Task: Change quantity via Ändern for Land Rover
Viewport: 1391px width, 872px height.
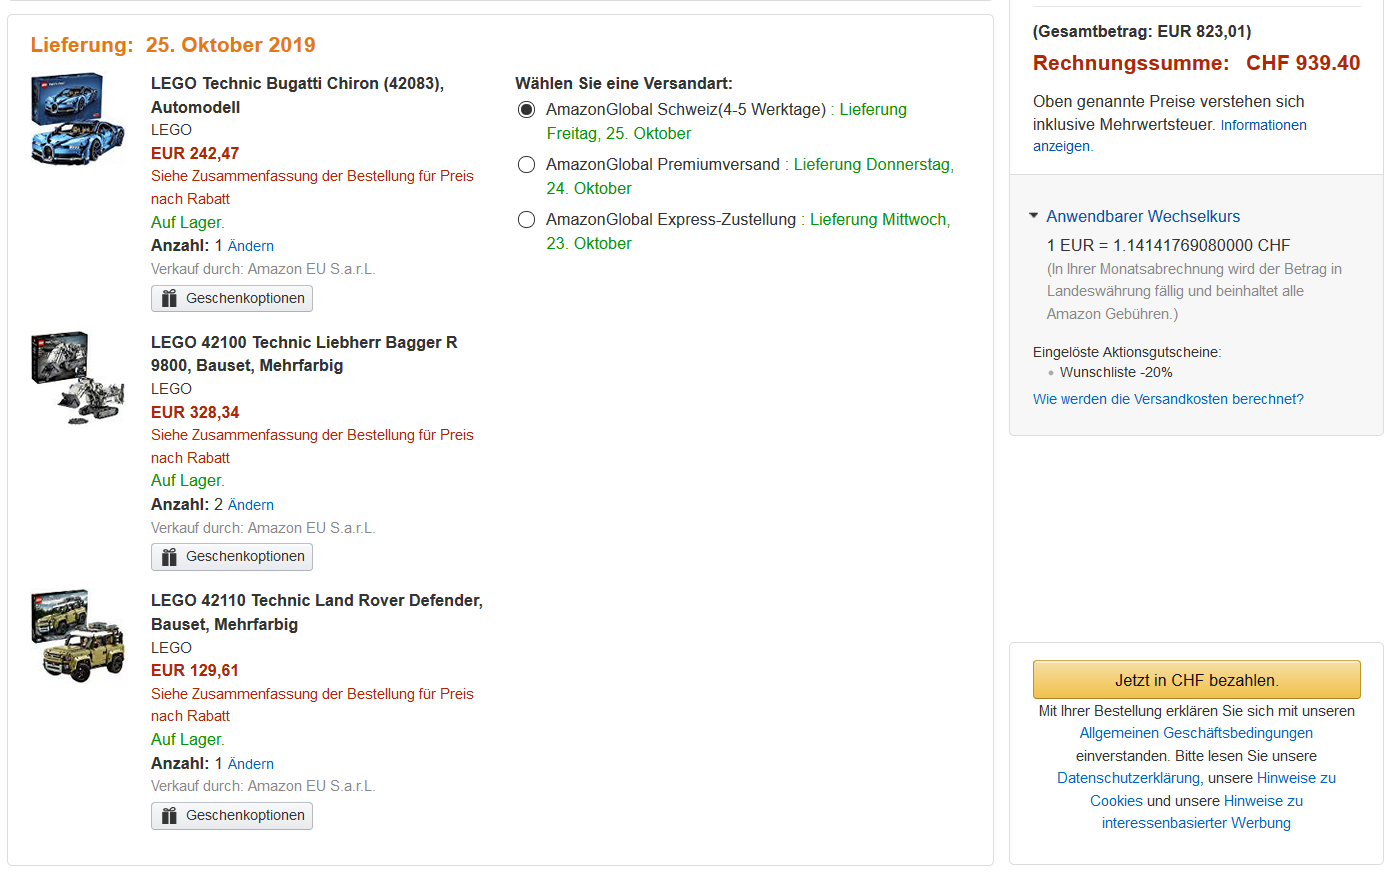Action: click(x=250, y=764)
